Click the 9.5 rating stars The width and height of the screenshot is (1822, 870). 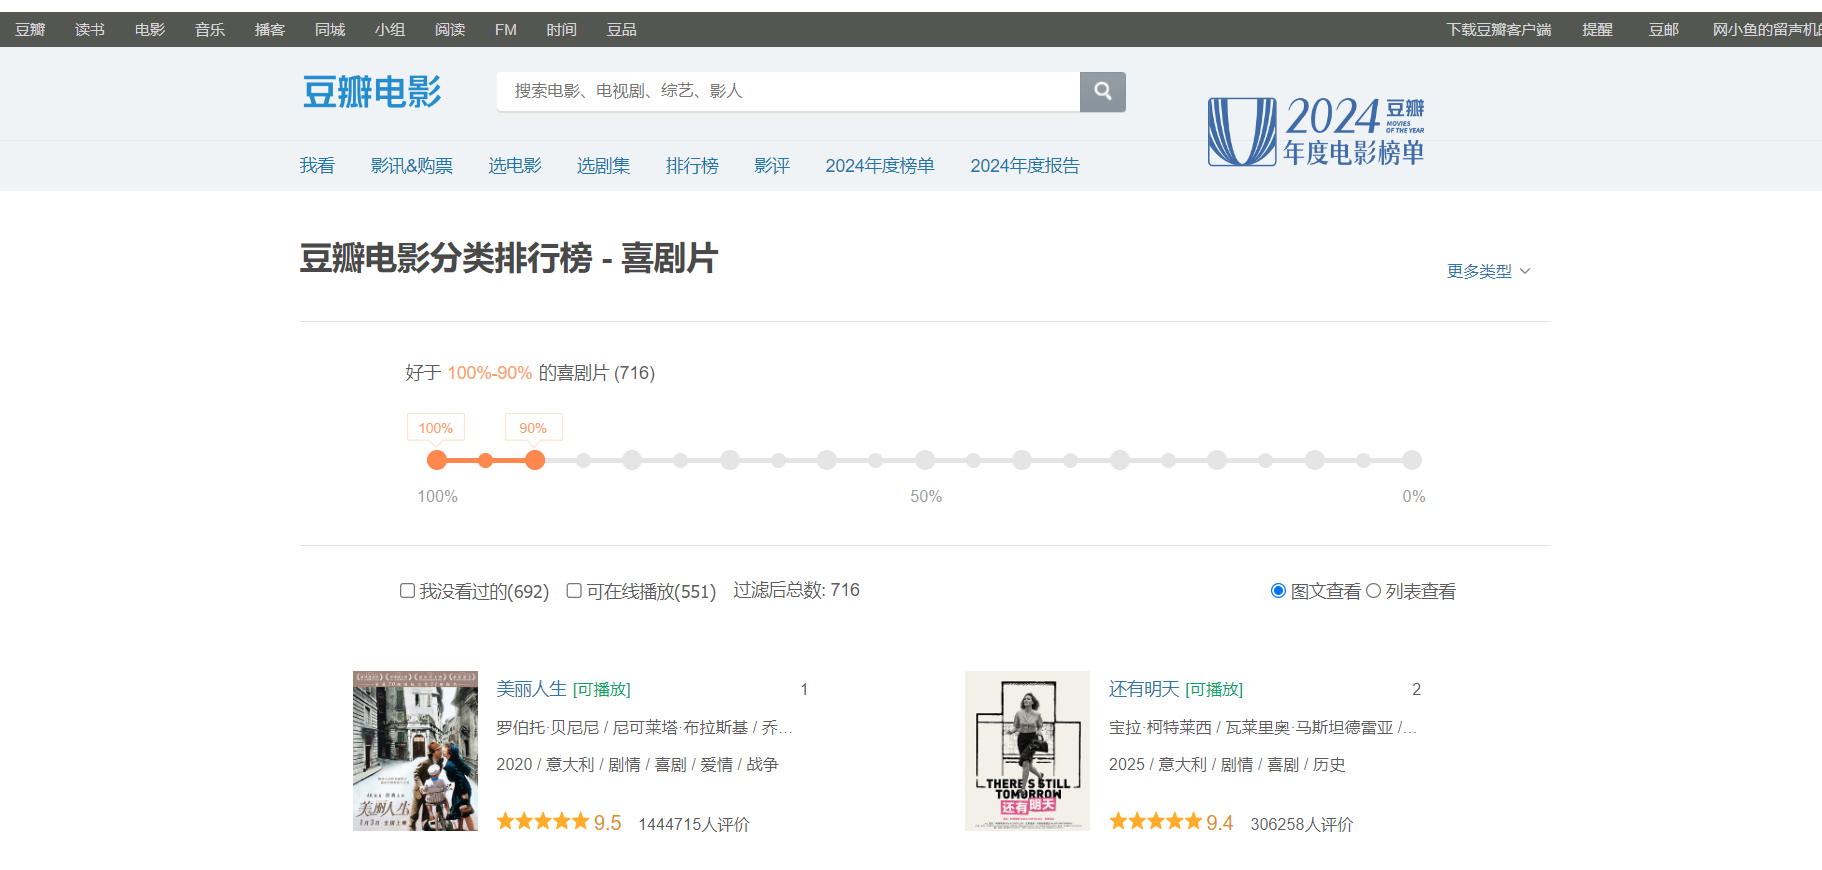pyautogui.click(x=543, y=821)
